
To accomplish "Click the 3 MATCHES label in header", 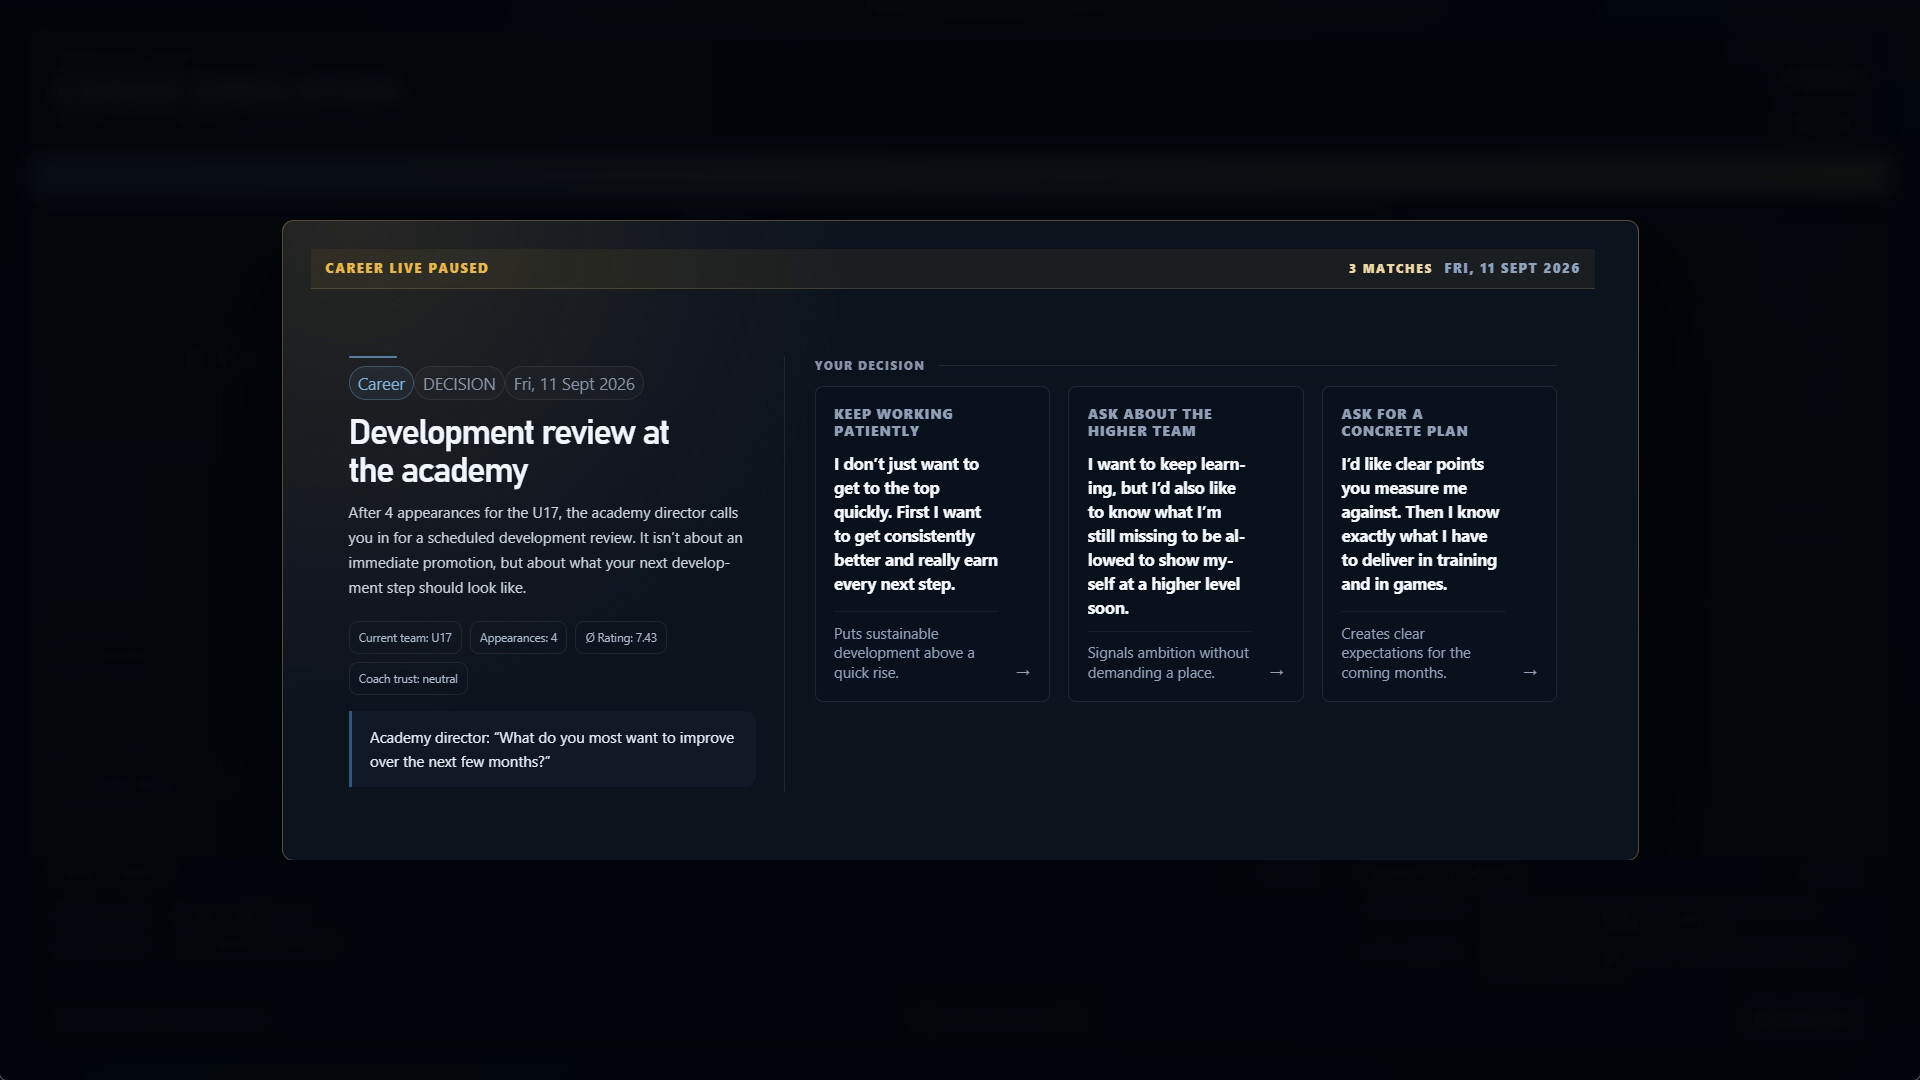I will click(x=1390, y=268).
